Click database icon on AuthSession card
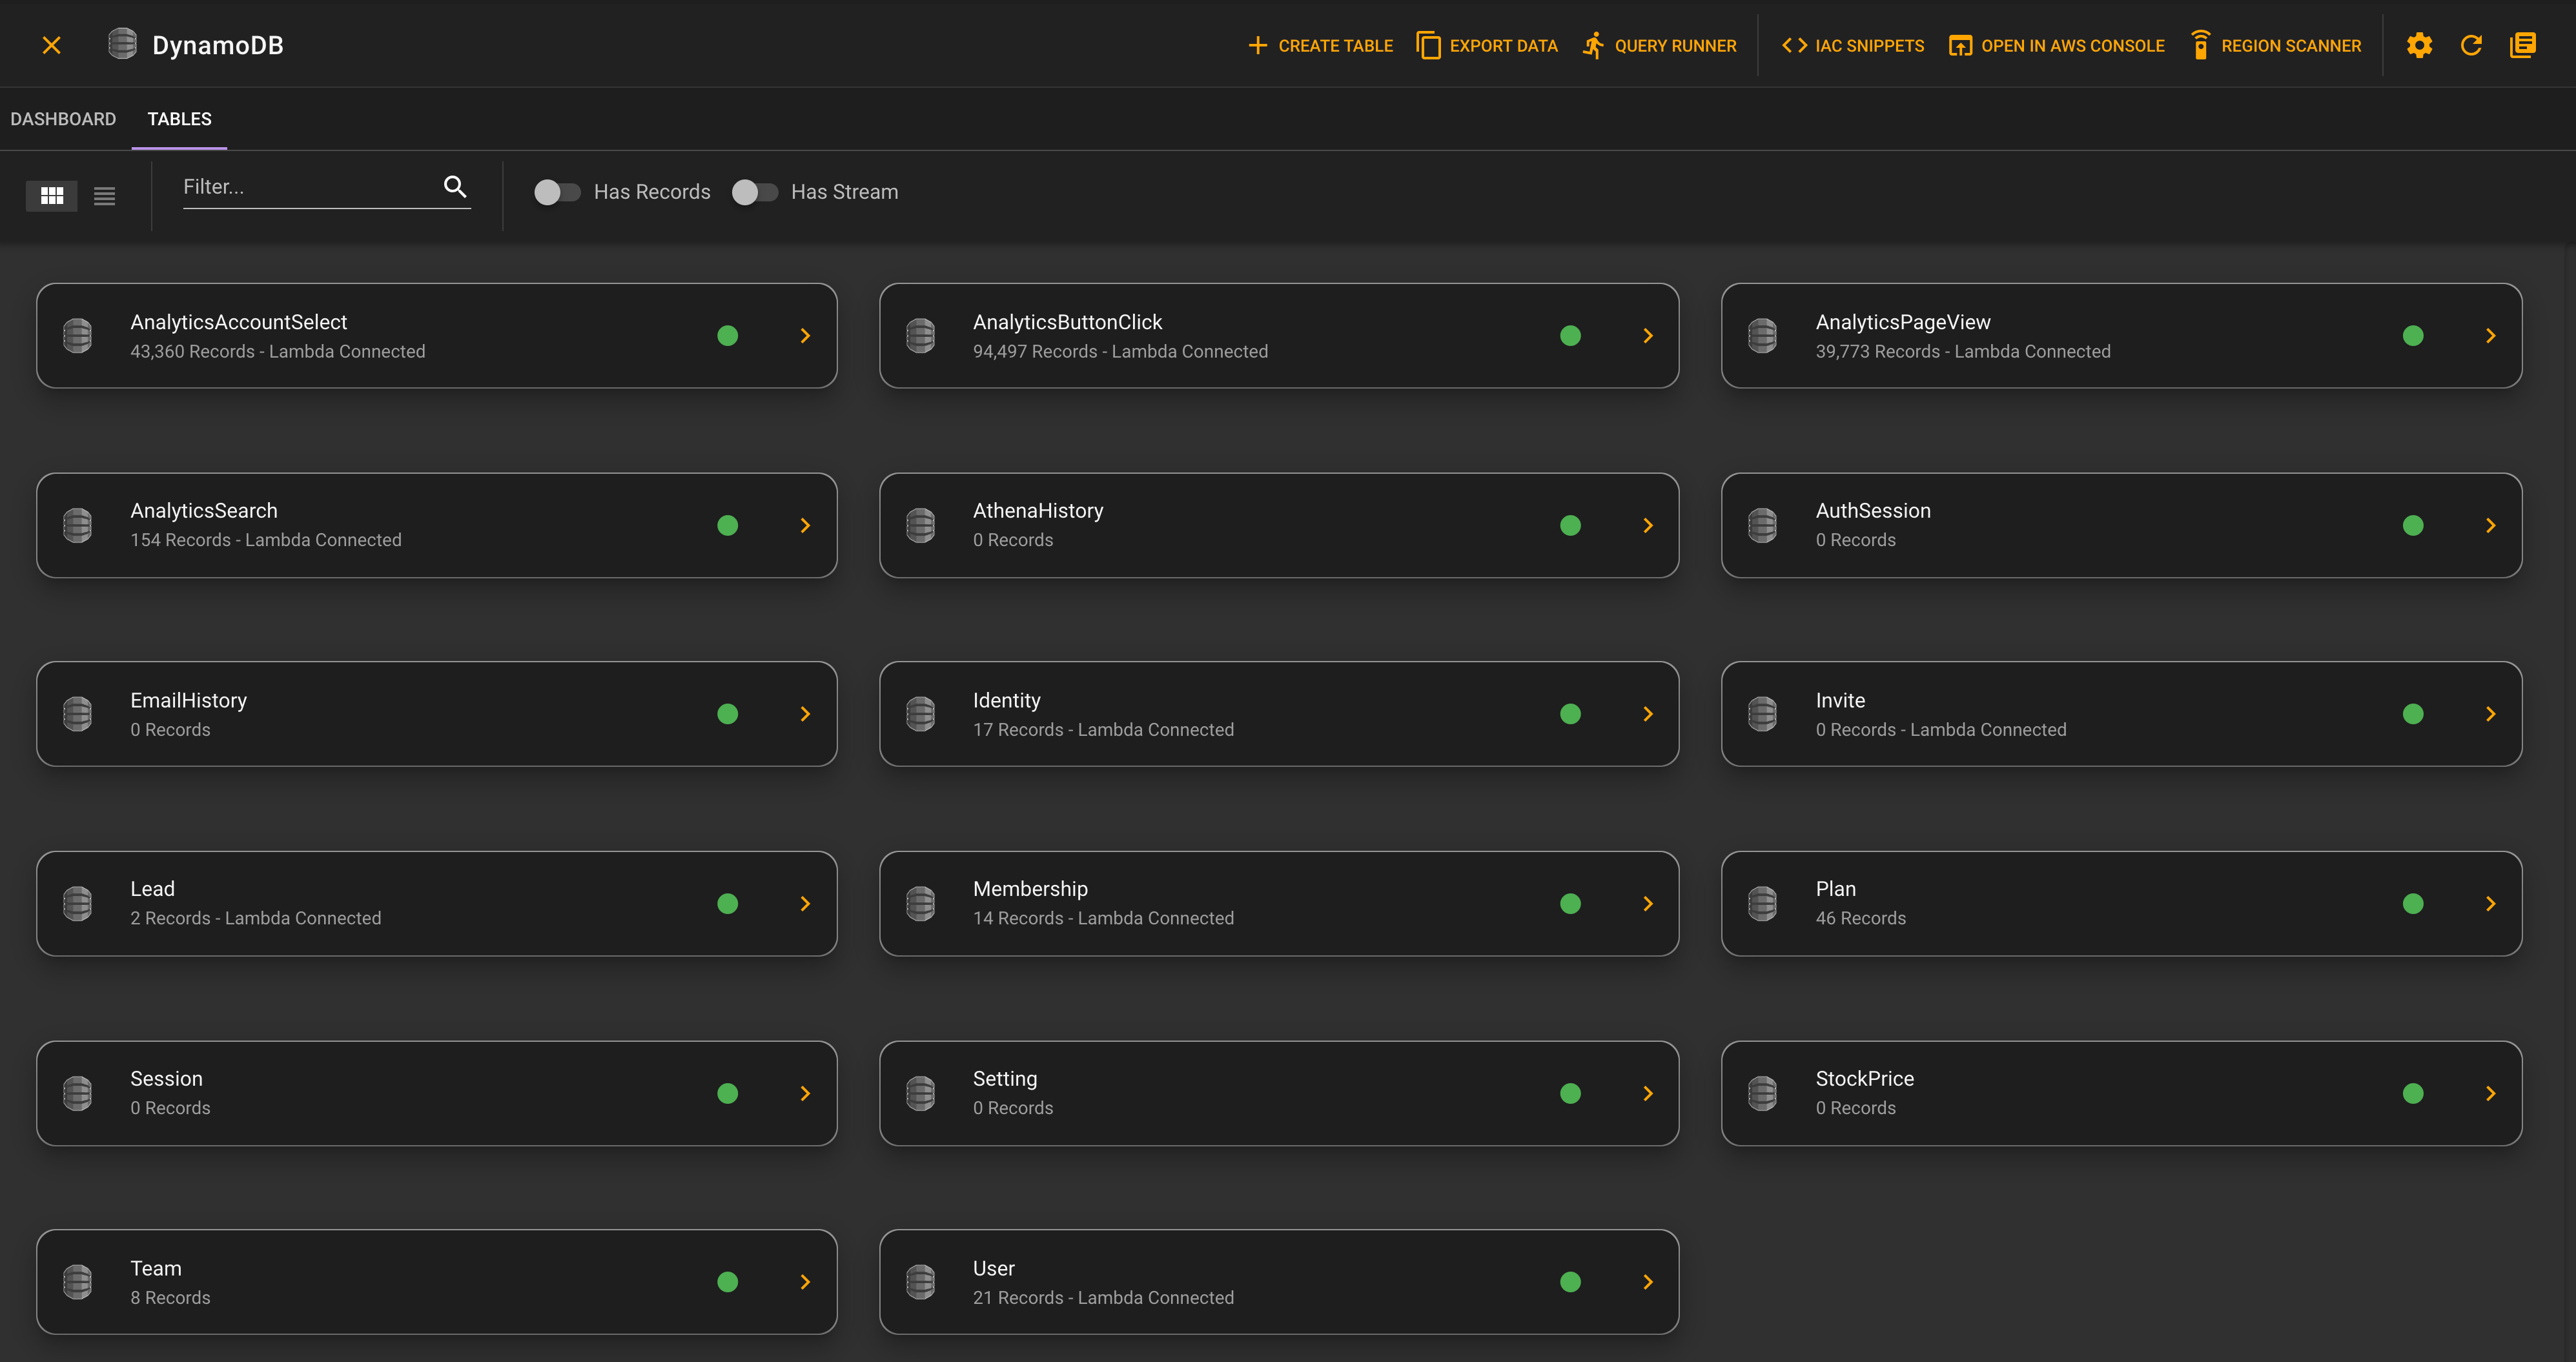2576x1362 pixels. tap(1762, 525)
